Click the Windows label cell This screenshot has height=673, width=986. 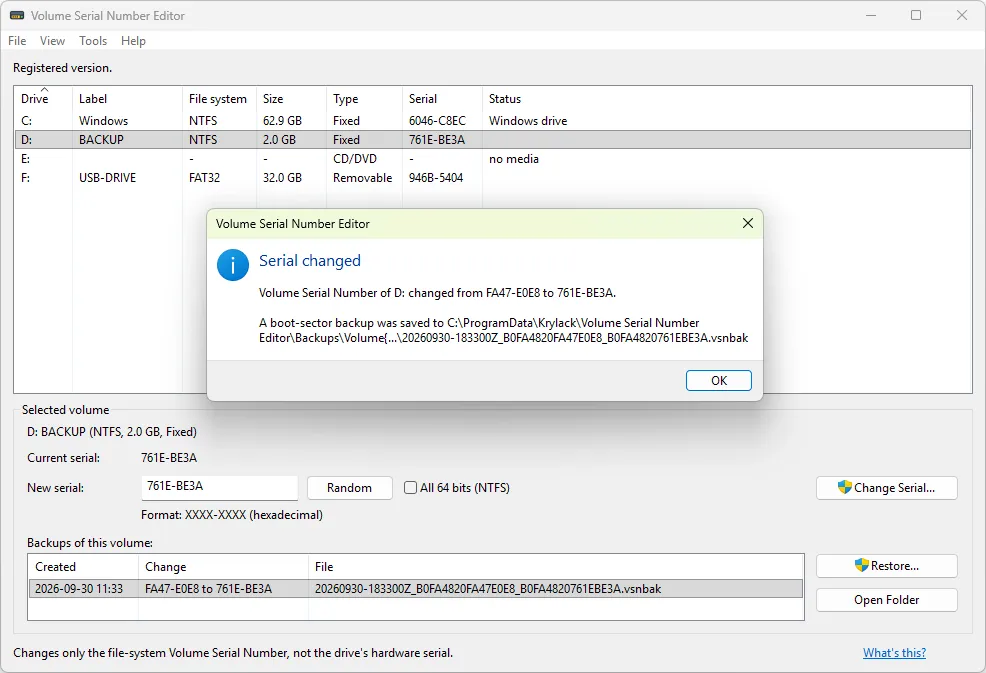pos(103,121)
